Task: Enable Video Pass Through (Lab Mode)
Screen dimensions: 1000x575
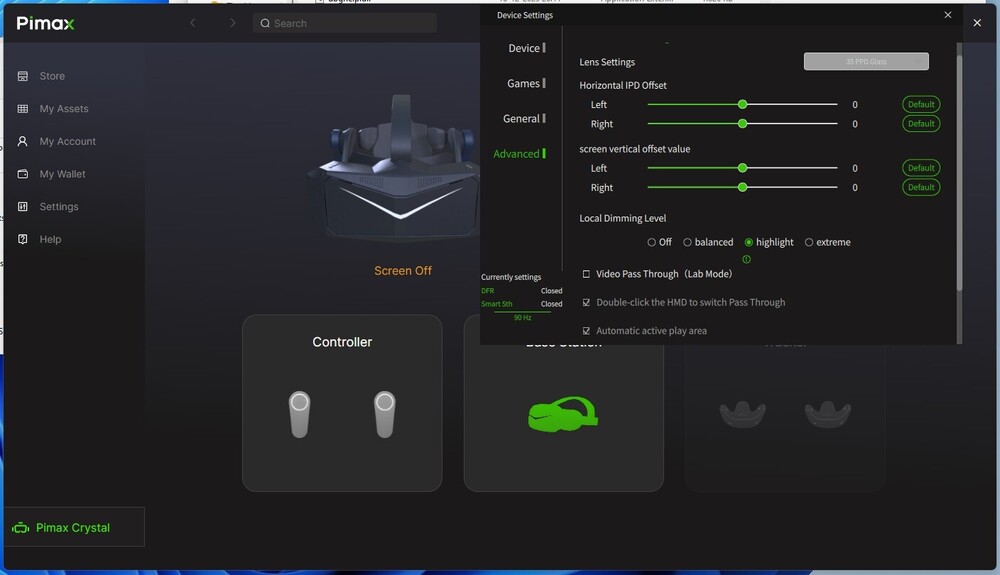Action: pos(586,274)
